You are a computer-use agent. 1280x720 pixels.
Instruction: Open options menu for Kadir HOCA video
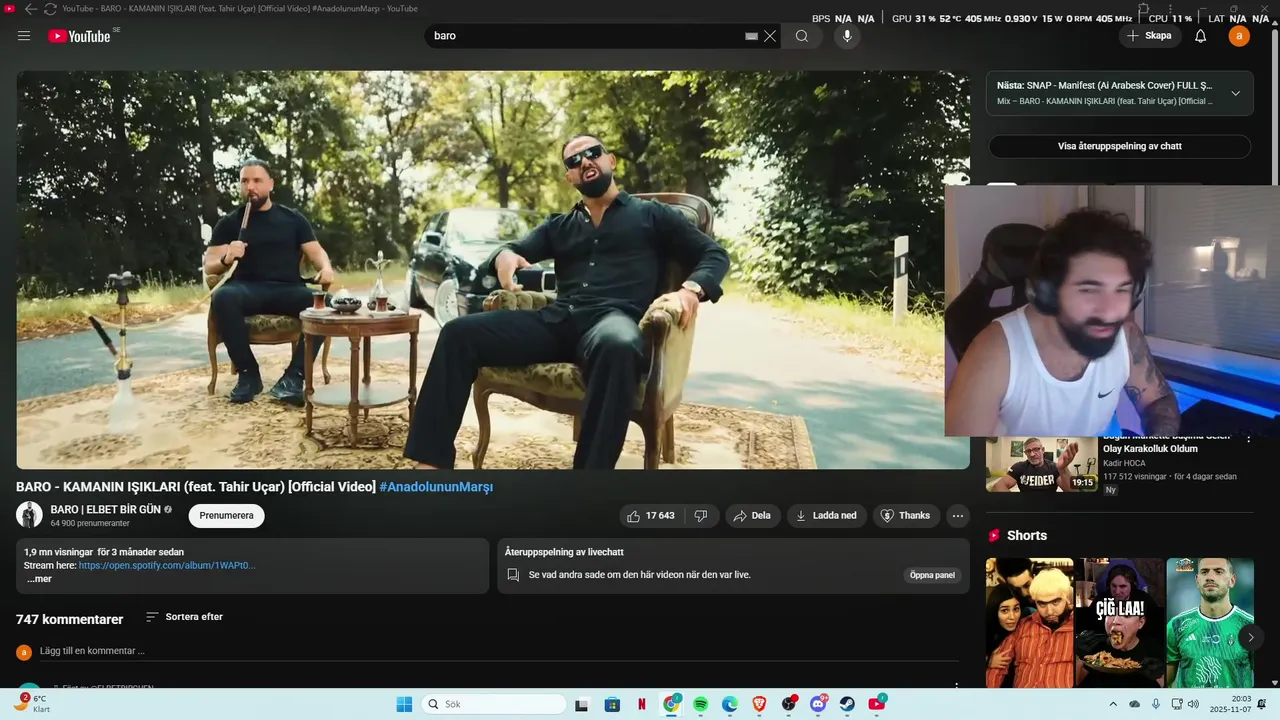point(1248,438)
